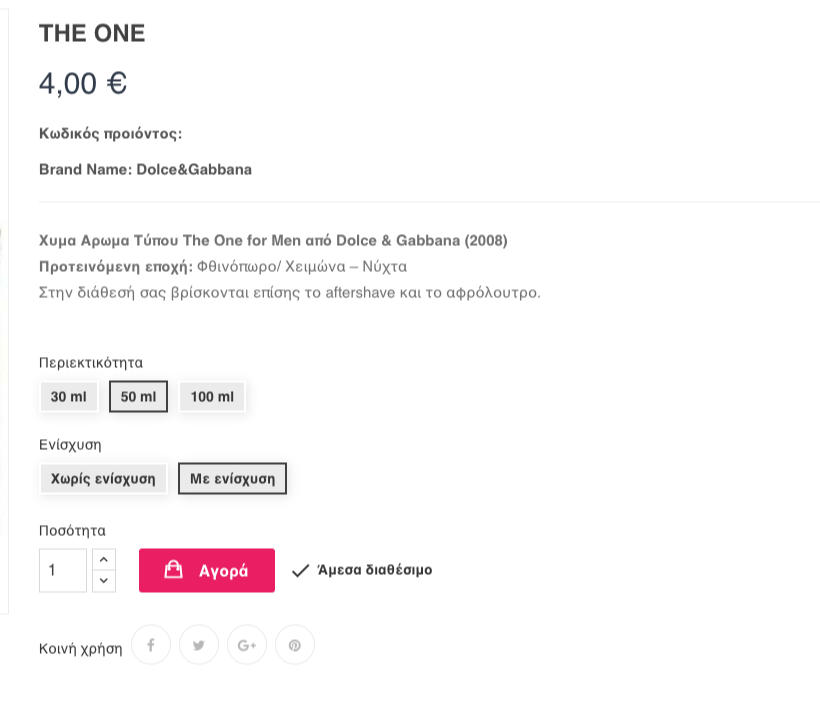The image size is (820, 701).
Task: Select the Χωρίς ενίσχυση option
Action: (103, 479)
